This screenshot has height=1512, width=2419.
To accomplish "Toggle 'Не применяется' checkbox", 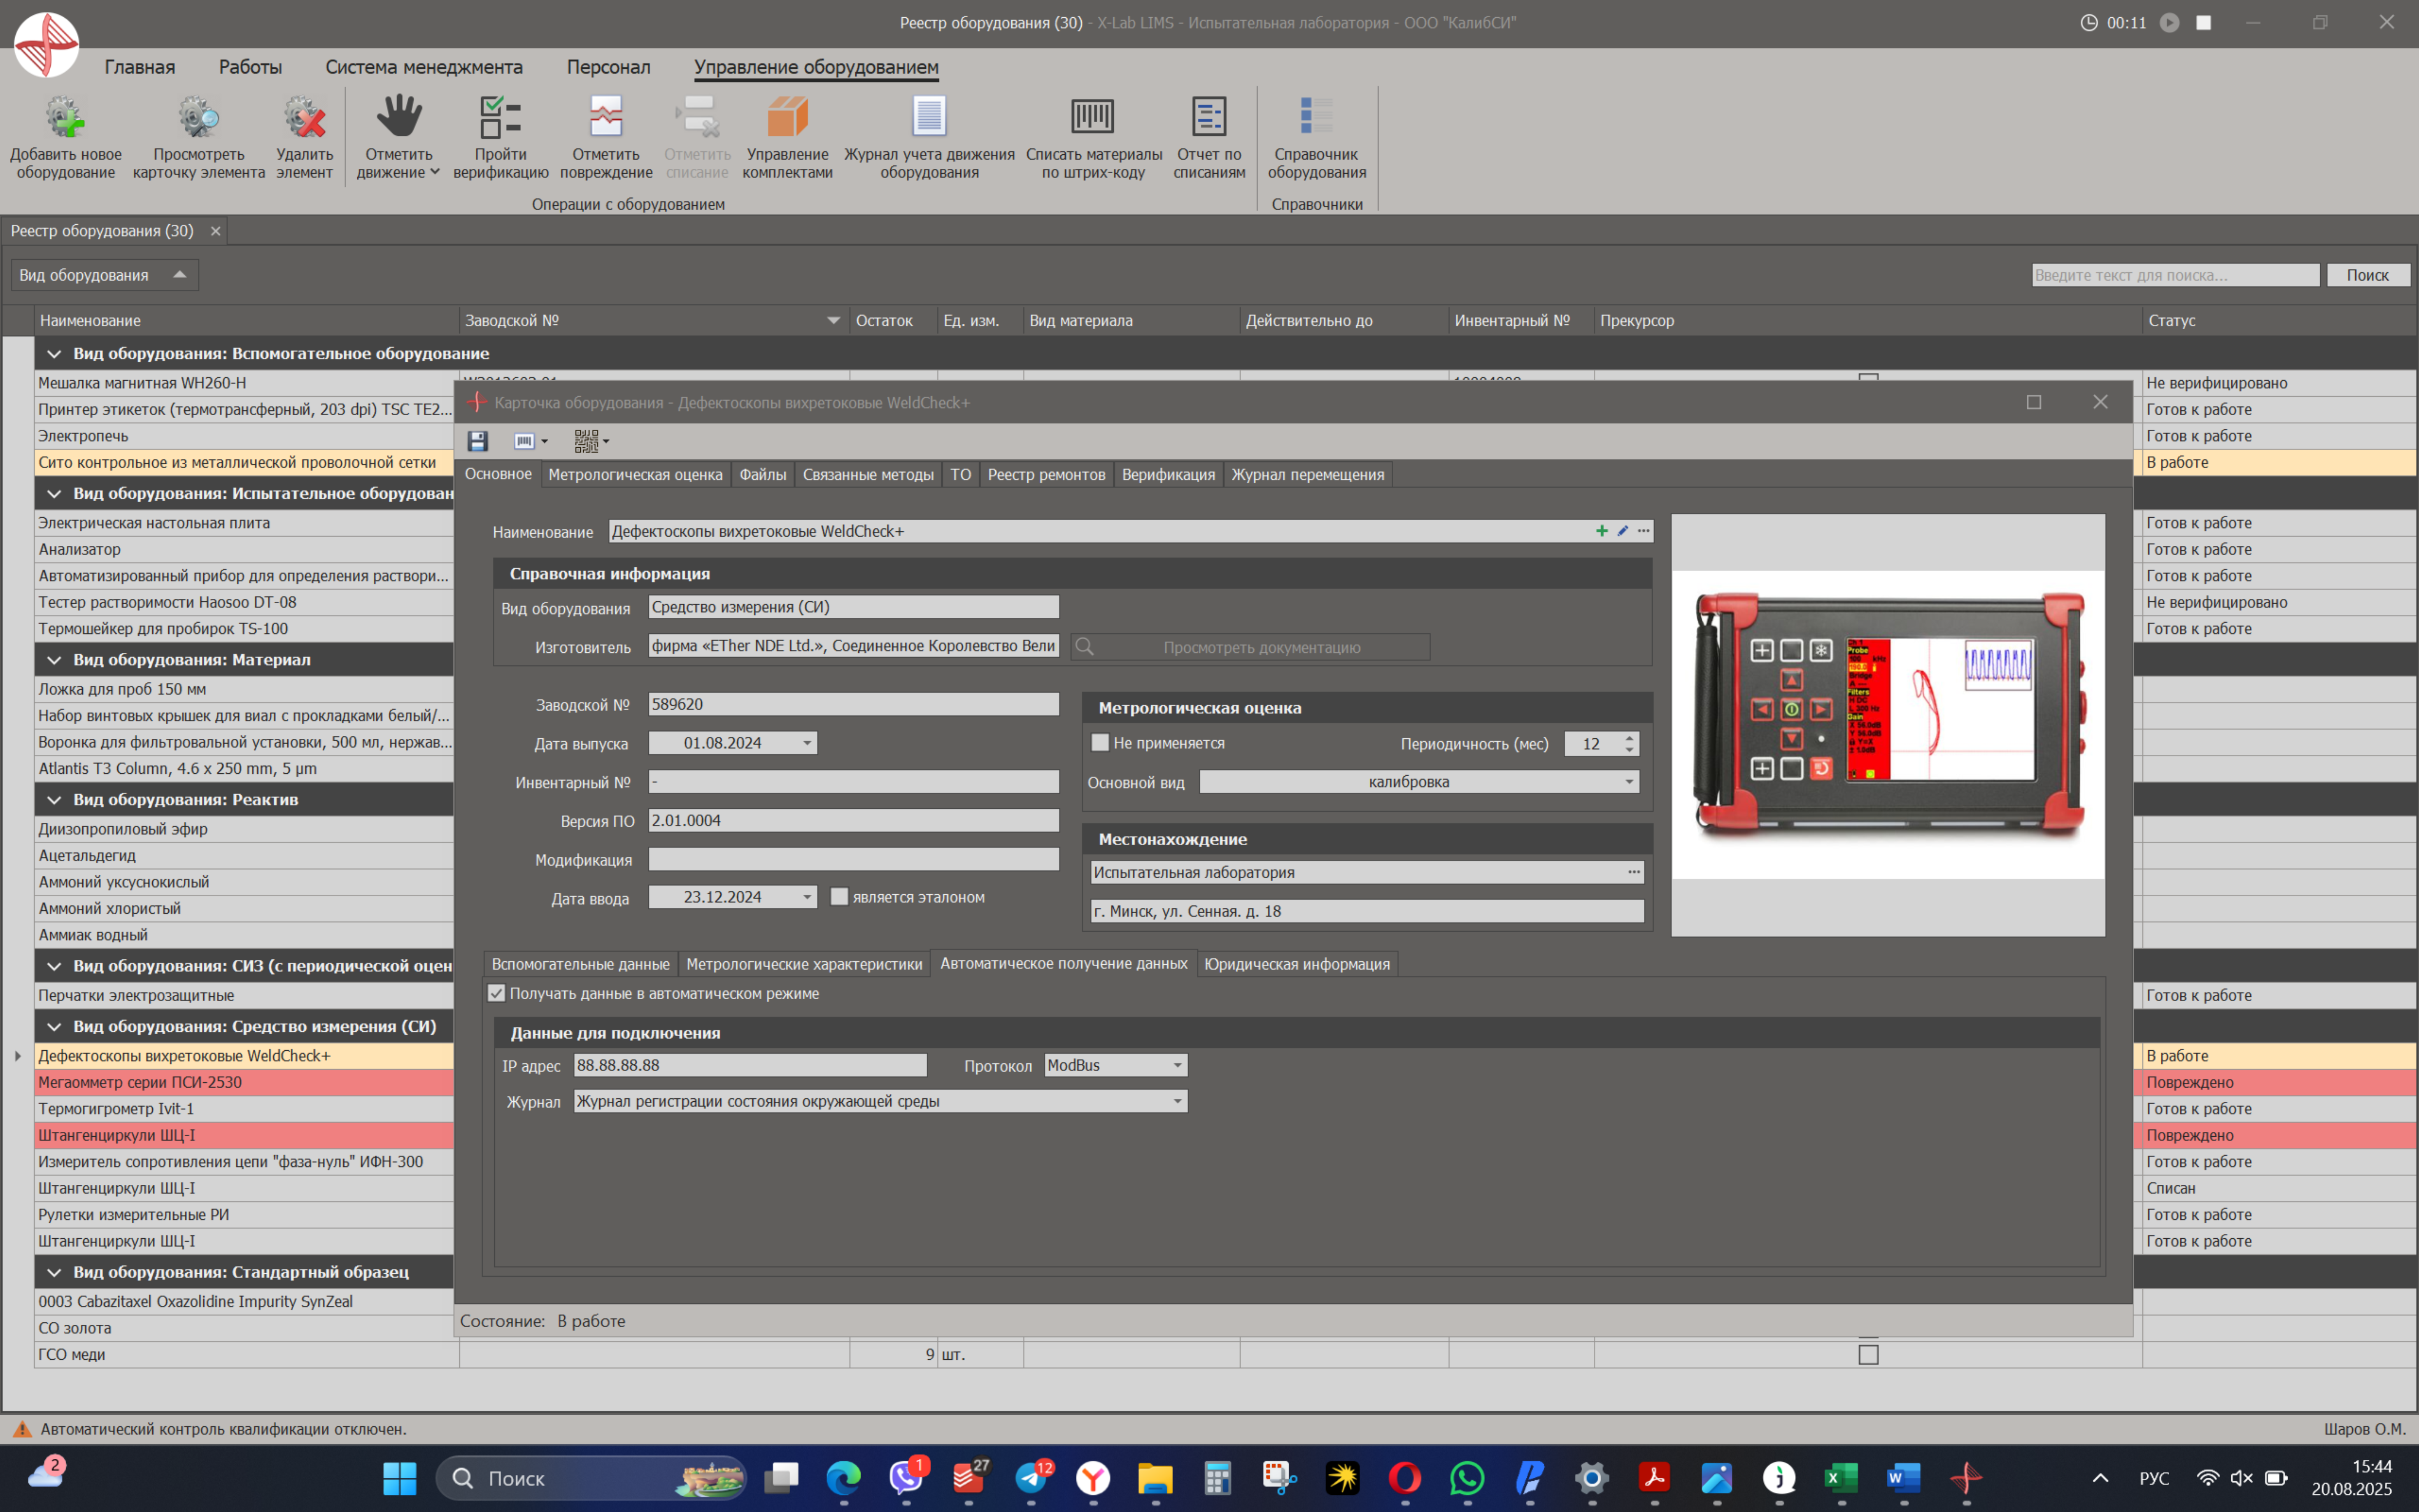I will pos(1100,743).
